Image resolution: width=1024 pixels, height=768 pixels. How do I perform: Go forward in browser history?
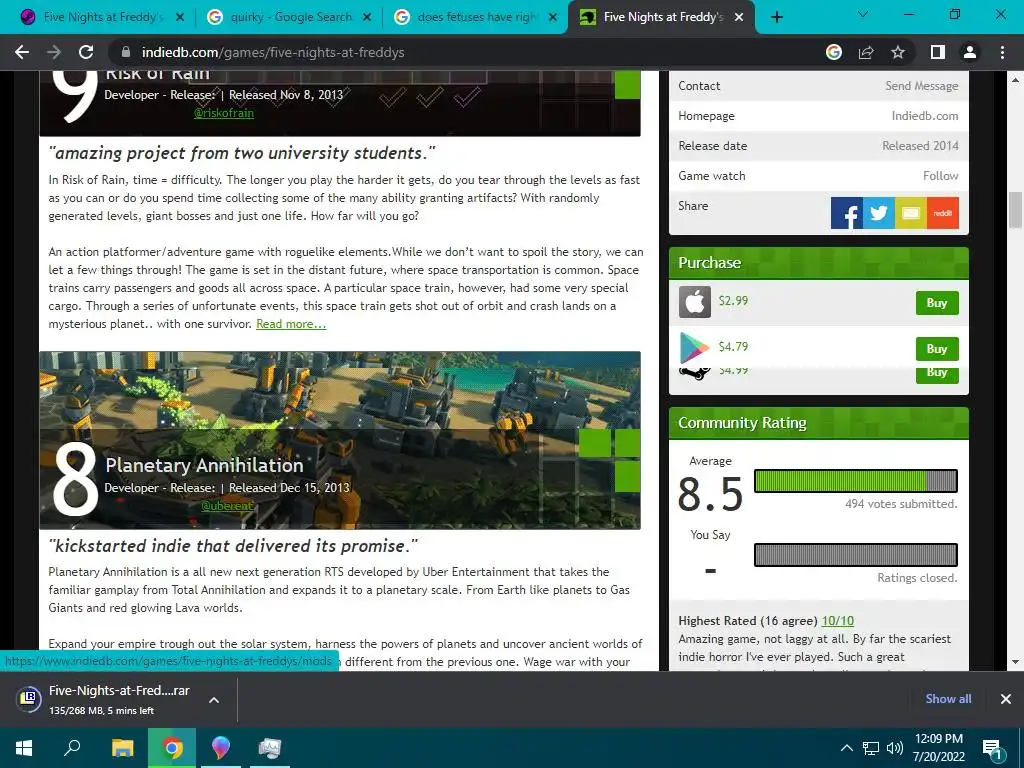[x=54, y=52]
